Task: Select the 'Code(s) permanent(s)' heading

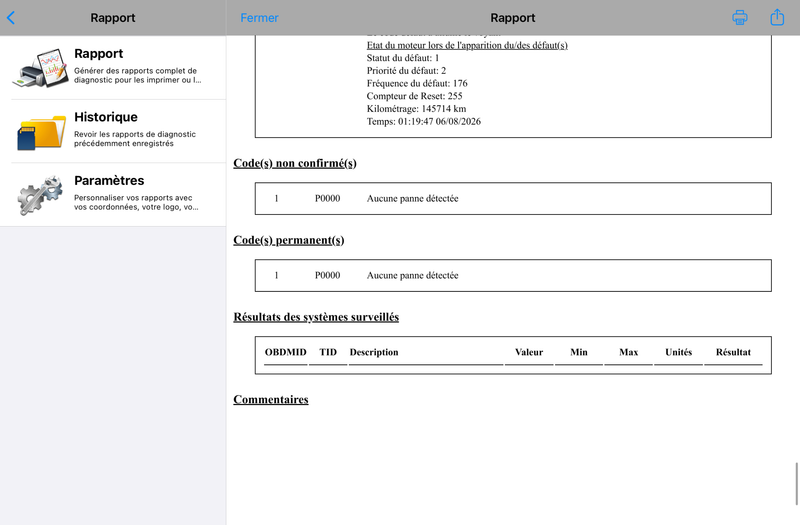Action: click(289, 240)
